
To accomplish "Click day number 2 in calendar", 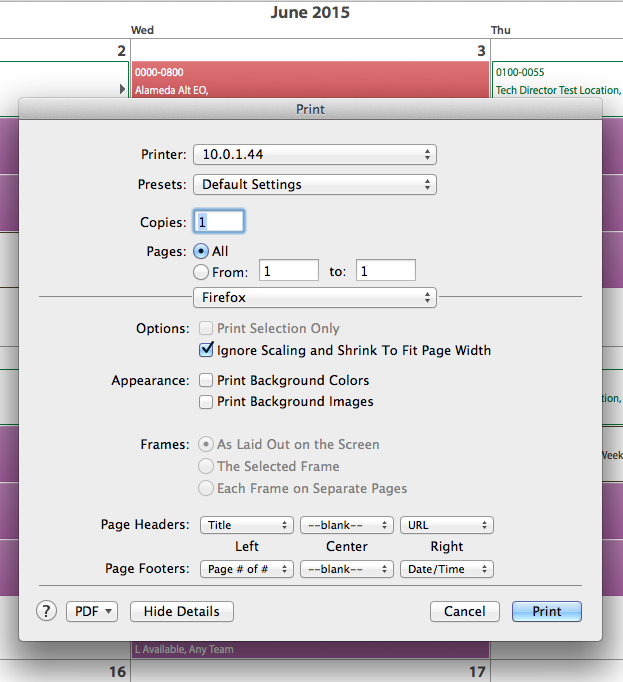I will 121,51.
